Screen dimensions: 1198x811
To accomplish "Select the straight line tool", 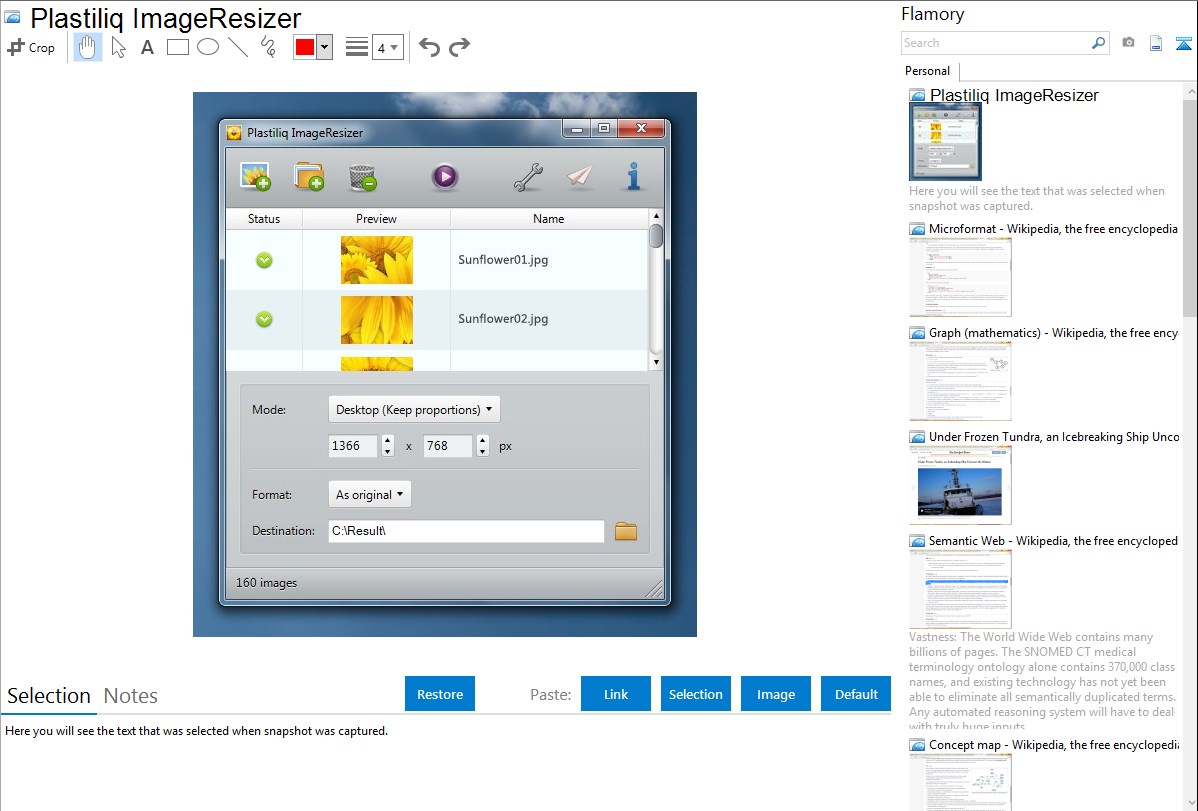I will click(238, 47).
